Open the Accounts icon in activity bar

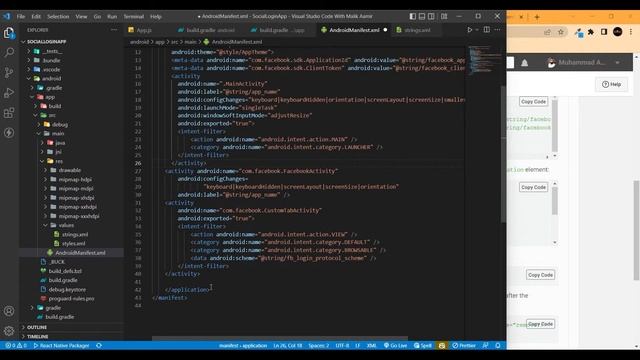(9, 311)
